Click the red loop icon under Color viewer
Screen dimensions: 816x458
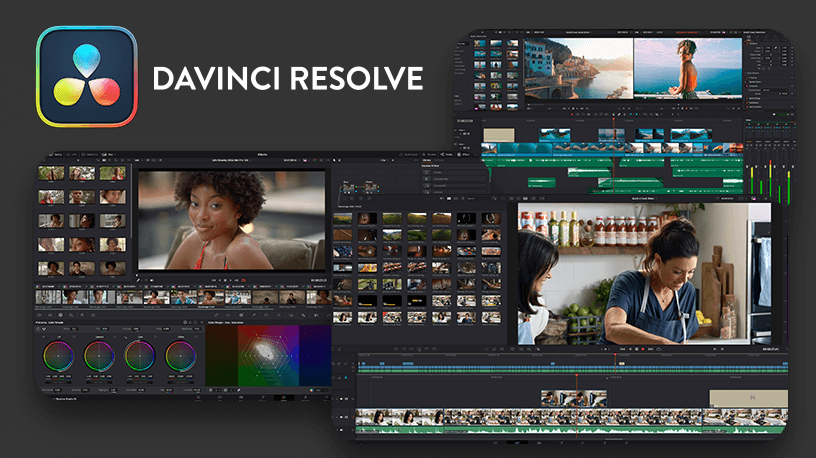(244, 281)
